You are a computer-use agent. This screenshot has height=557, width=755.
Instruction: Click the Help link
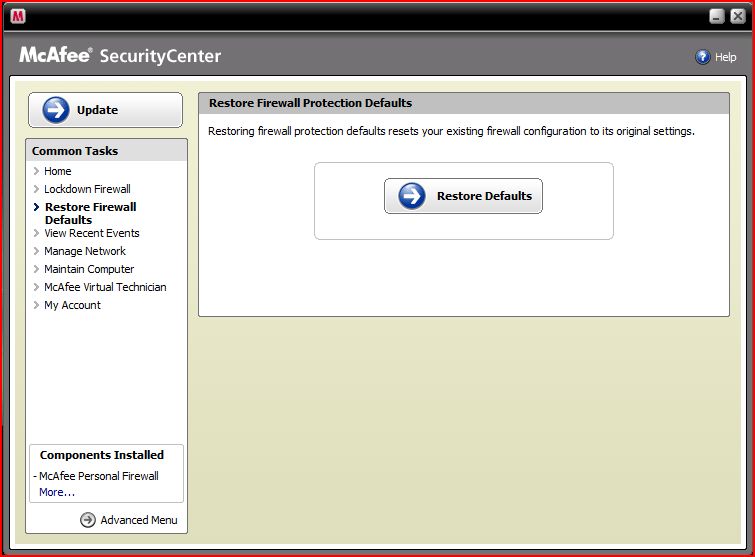(x=725, y=57)
